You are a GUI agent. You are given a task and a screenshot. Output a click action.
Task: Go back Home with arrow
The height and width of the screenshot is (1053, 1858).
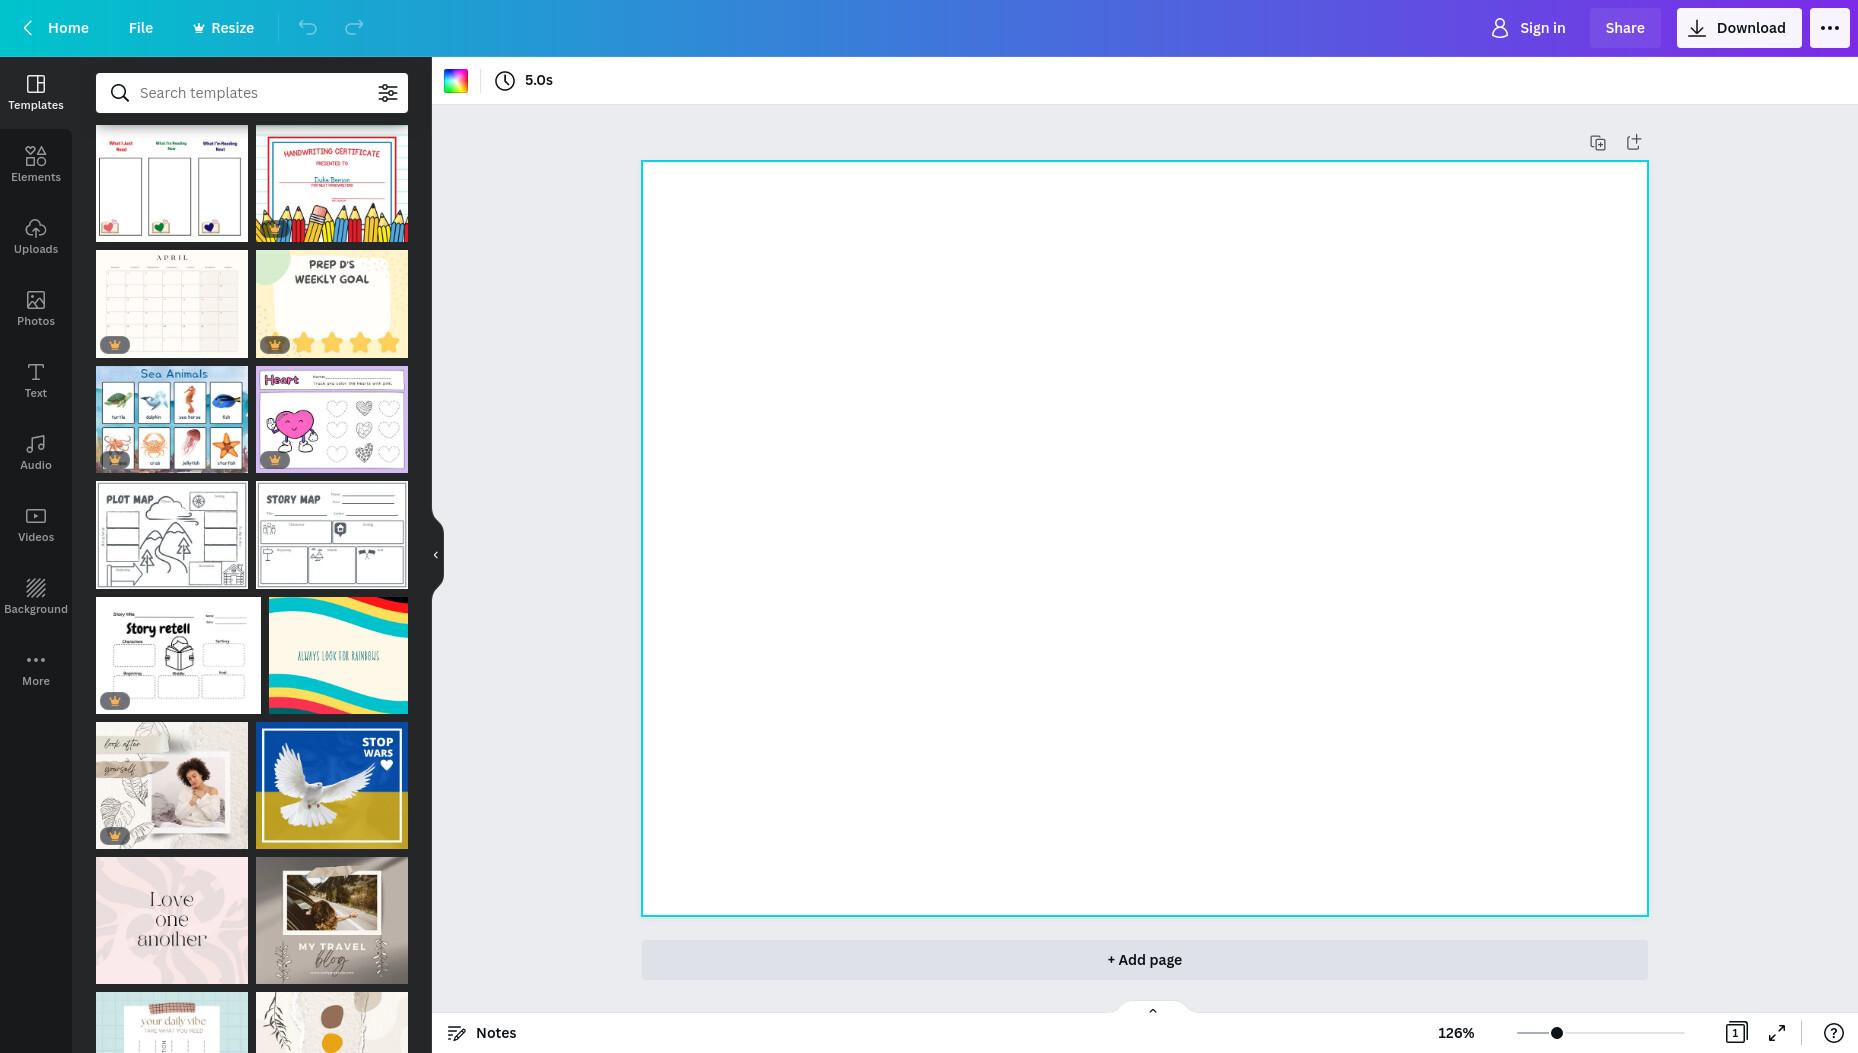coord(55,28)
